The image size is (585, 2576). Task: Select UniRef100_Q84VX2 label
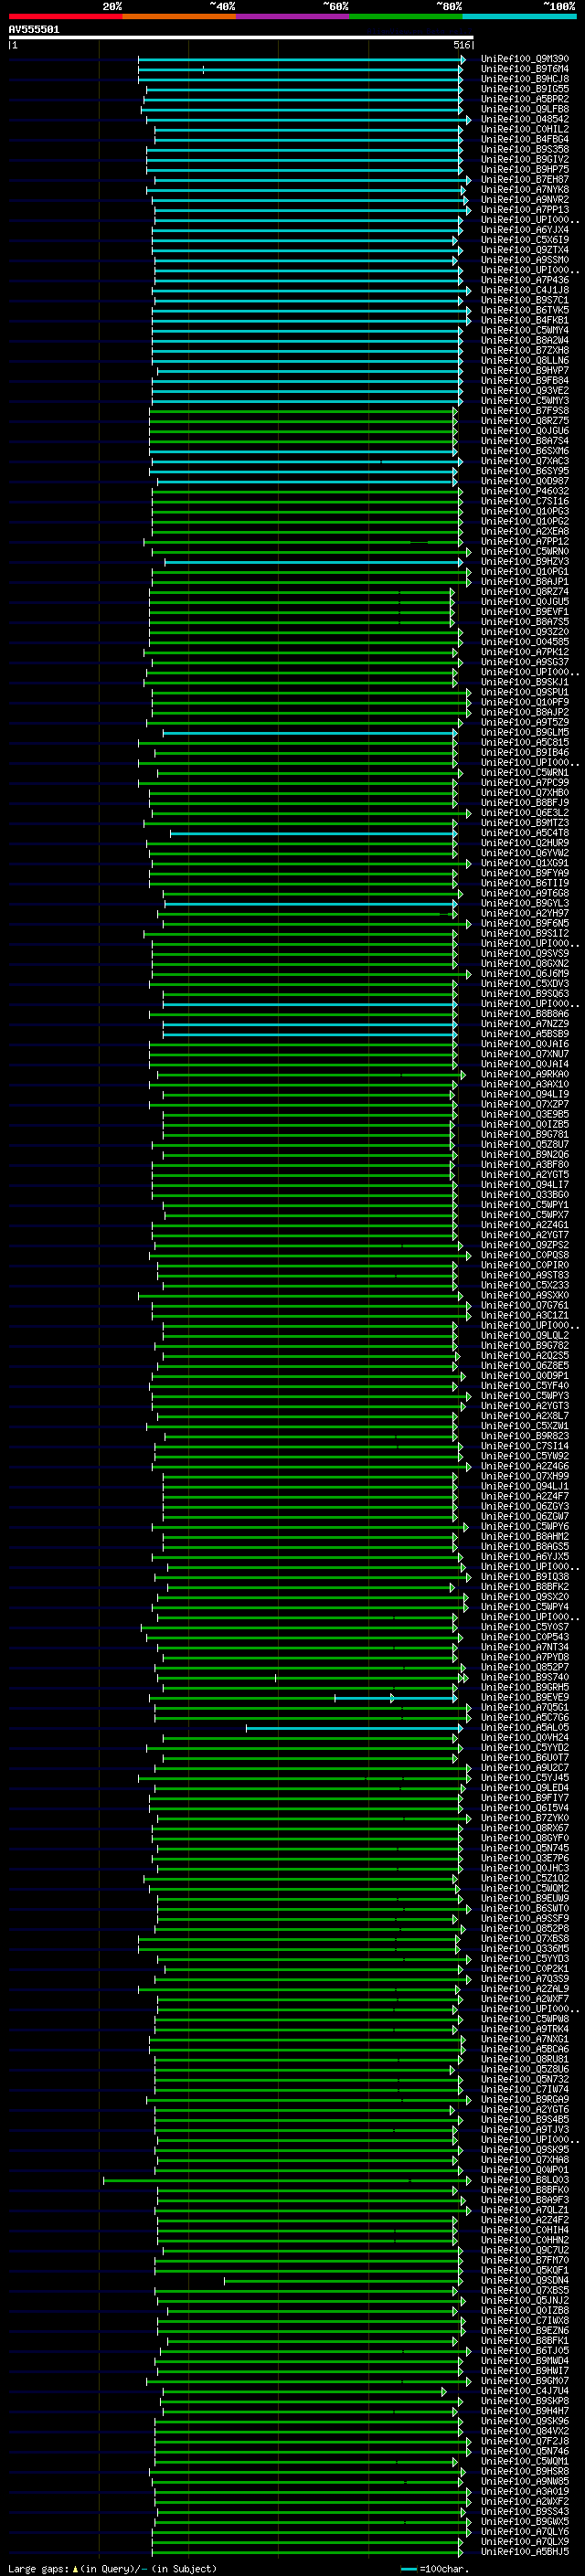point(525,2430)
